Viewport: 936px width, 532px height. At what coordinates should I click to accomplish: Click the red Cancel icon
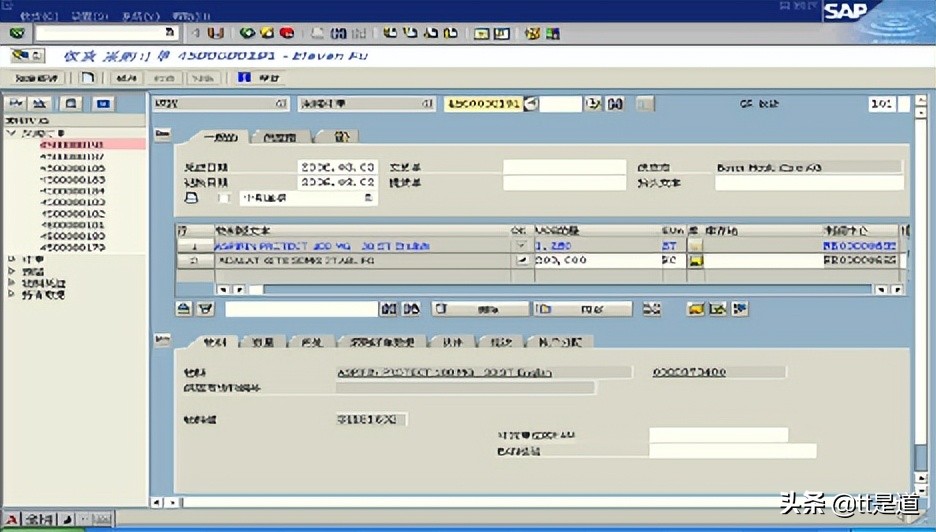coord(287,33)
